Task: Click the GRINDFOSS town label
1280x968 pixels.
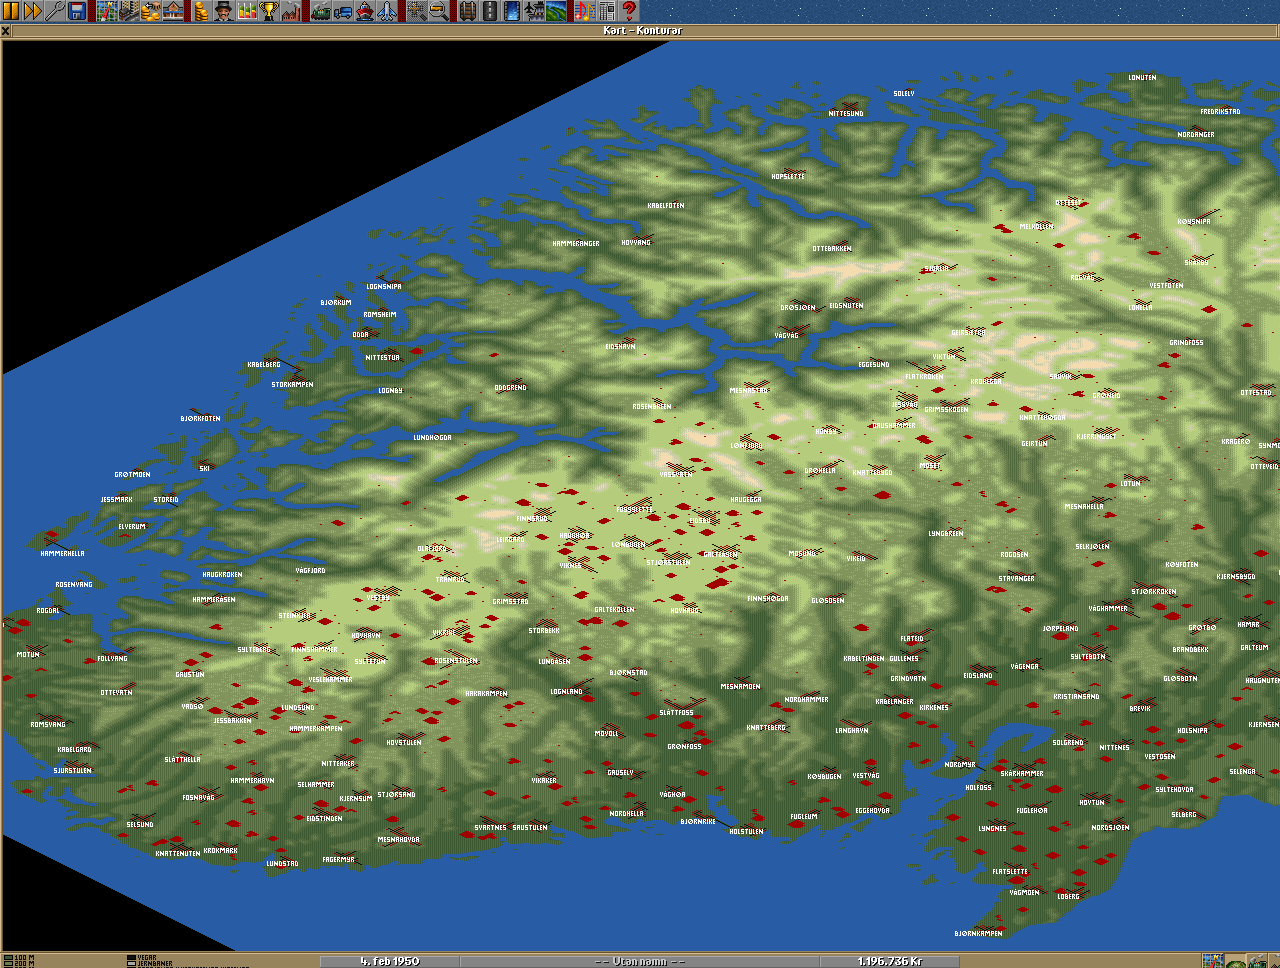Action: 1187,342
